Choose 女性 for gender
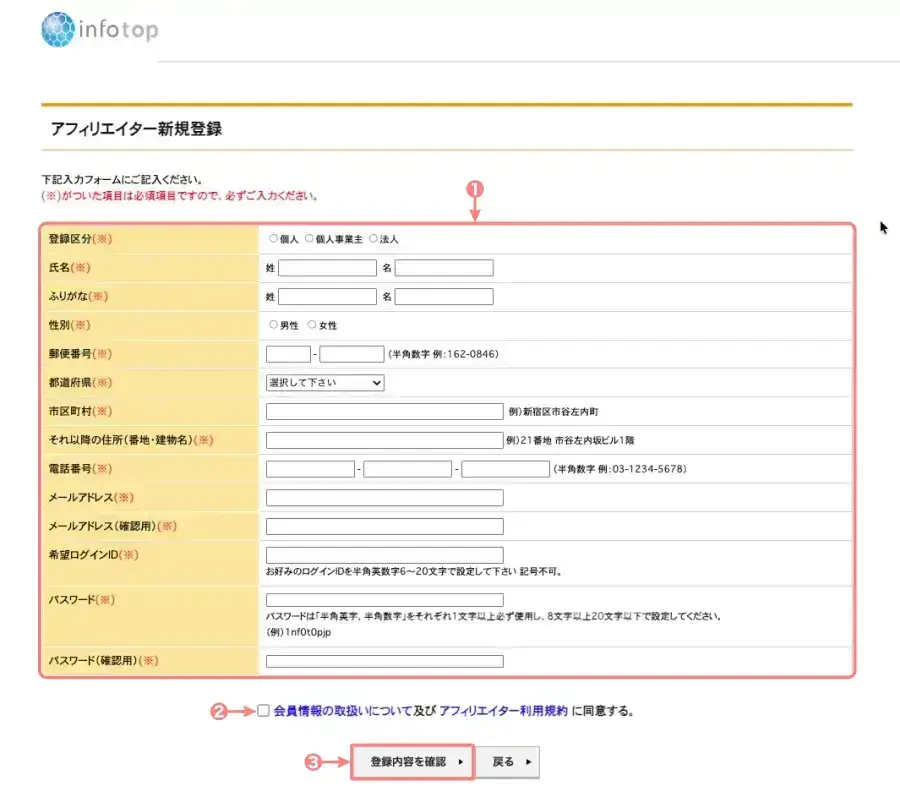Screen dimensions: 900x795 [313, 324]
